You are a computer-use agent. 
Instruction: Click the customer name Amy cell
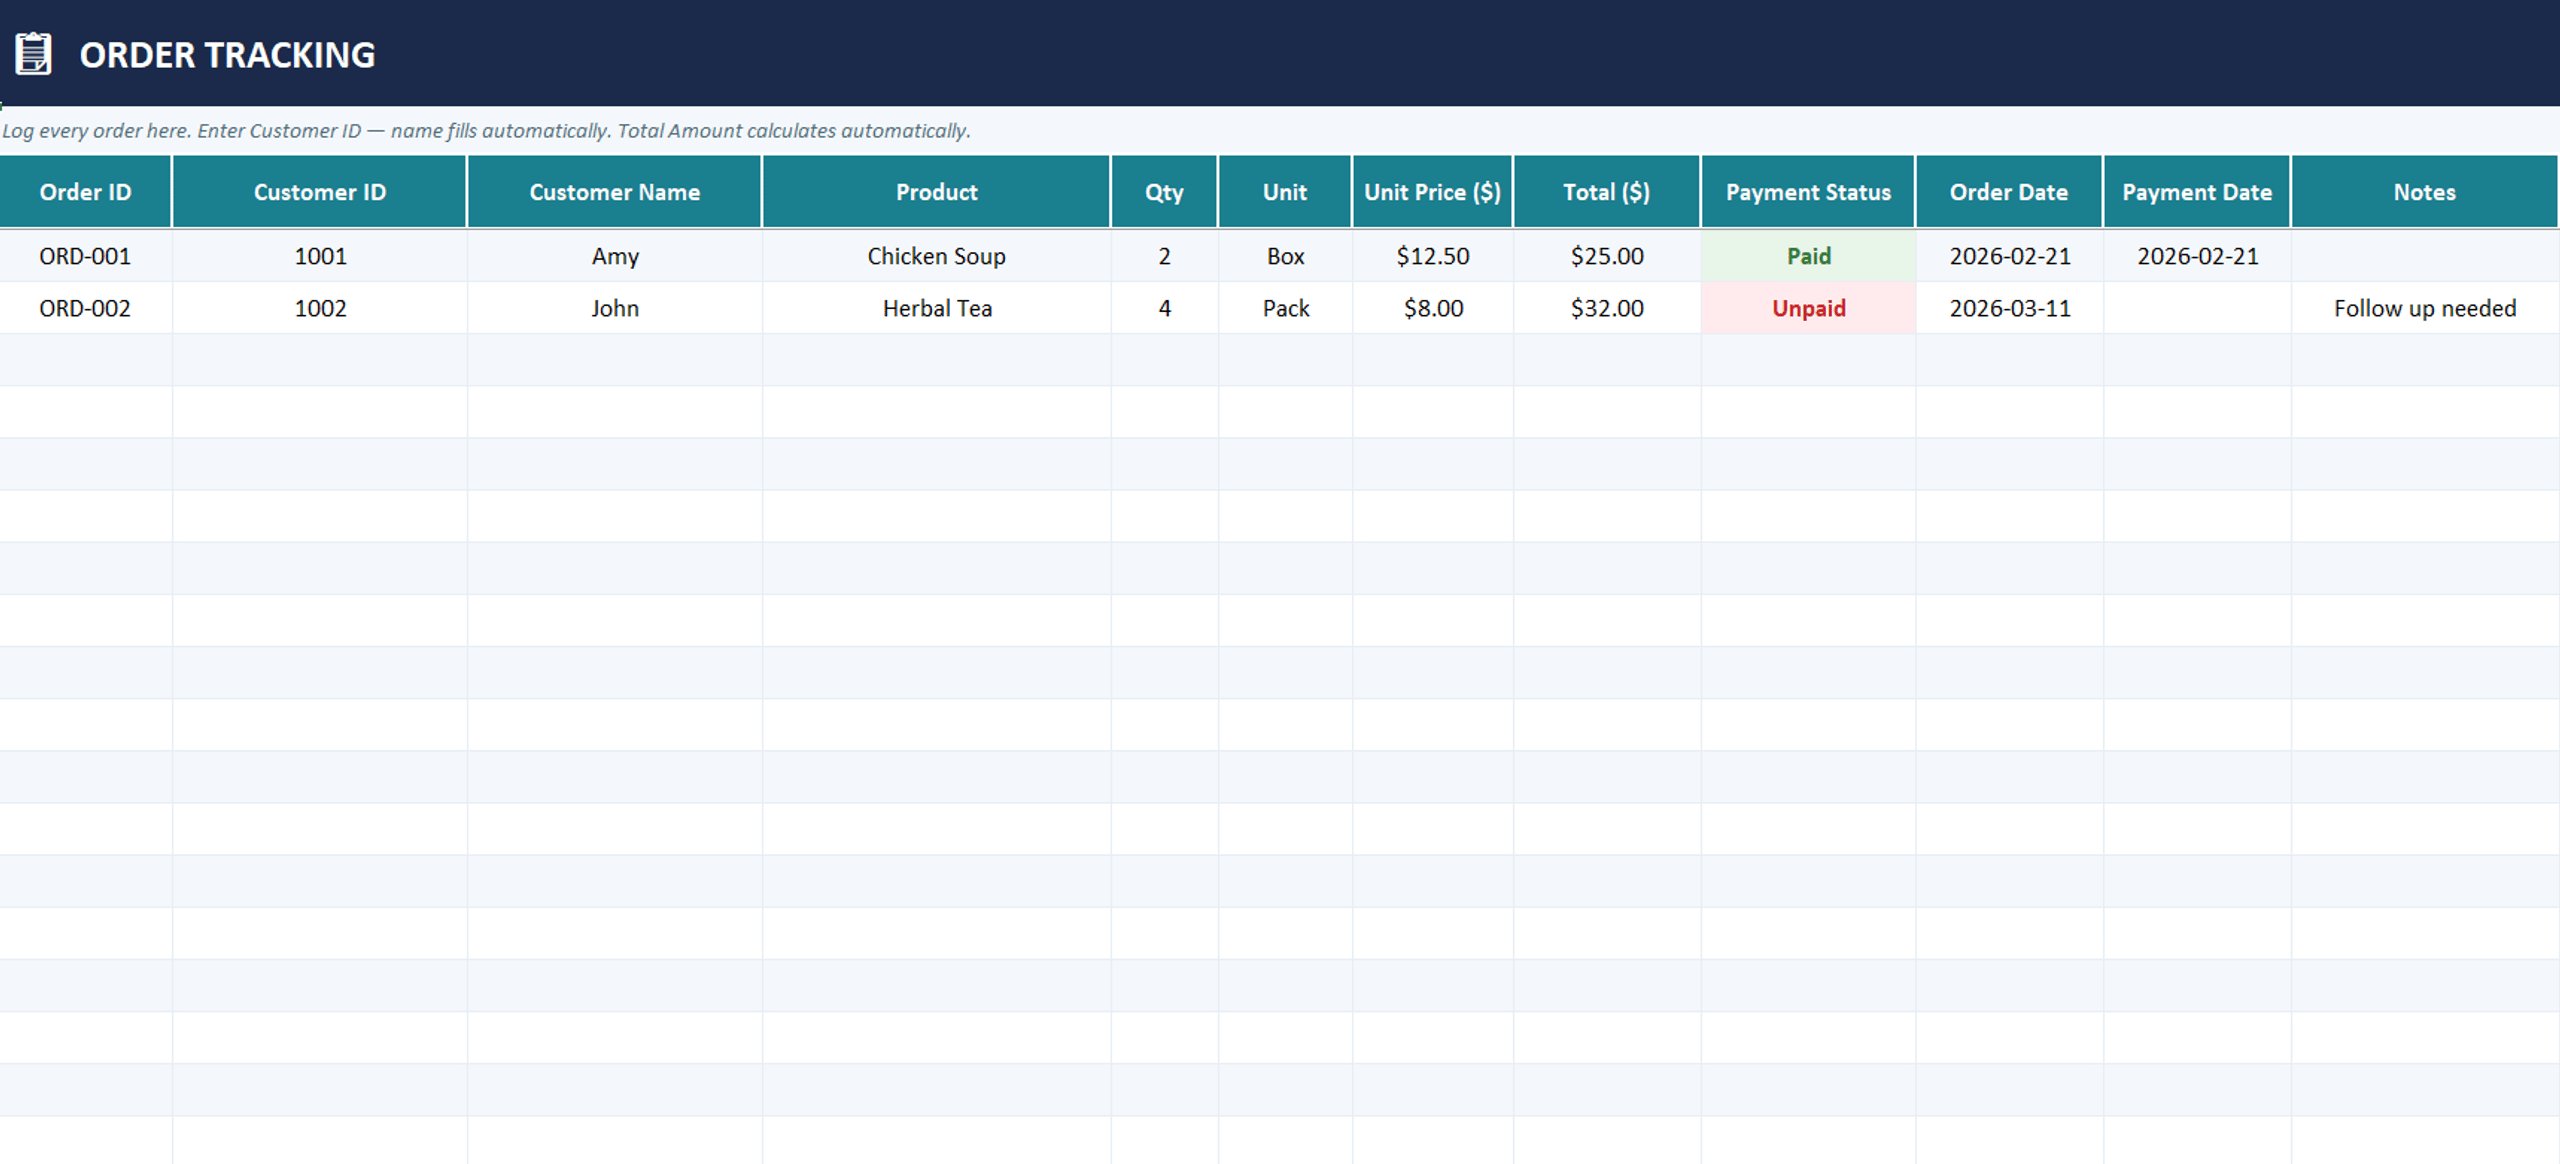click(x=615, y=256)
